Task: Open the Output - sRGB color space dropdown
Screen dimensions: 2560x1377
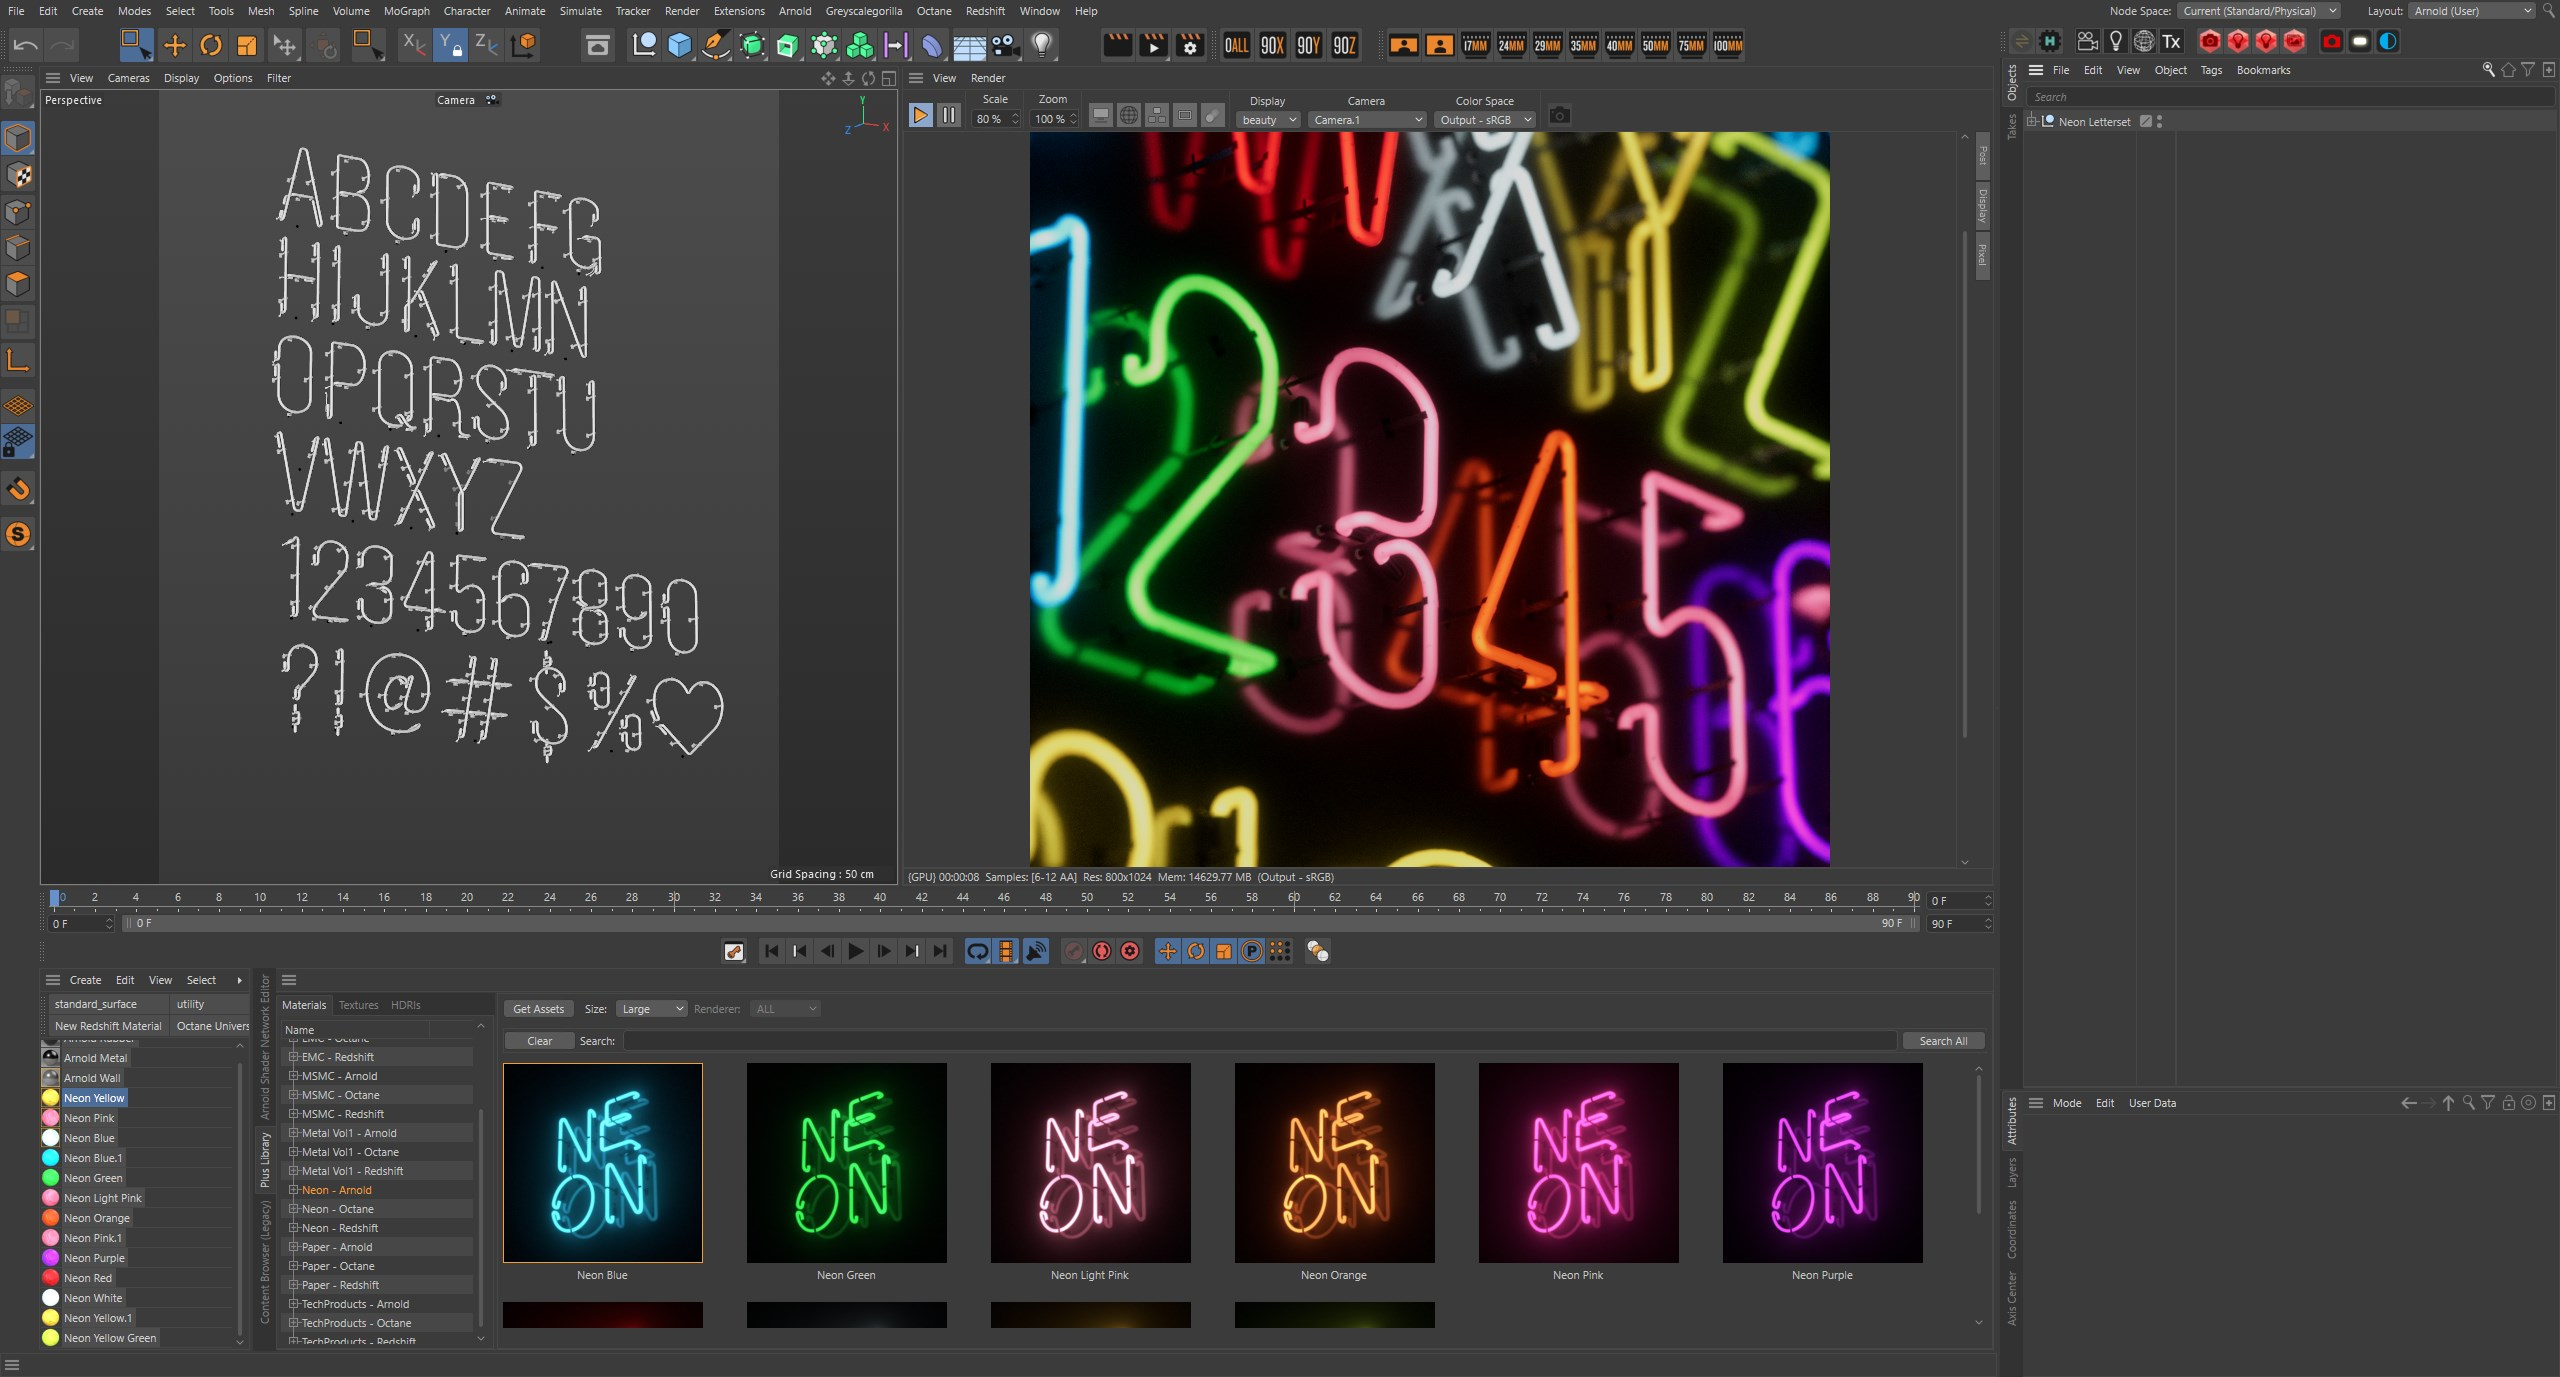Action: pos(1485,120)
